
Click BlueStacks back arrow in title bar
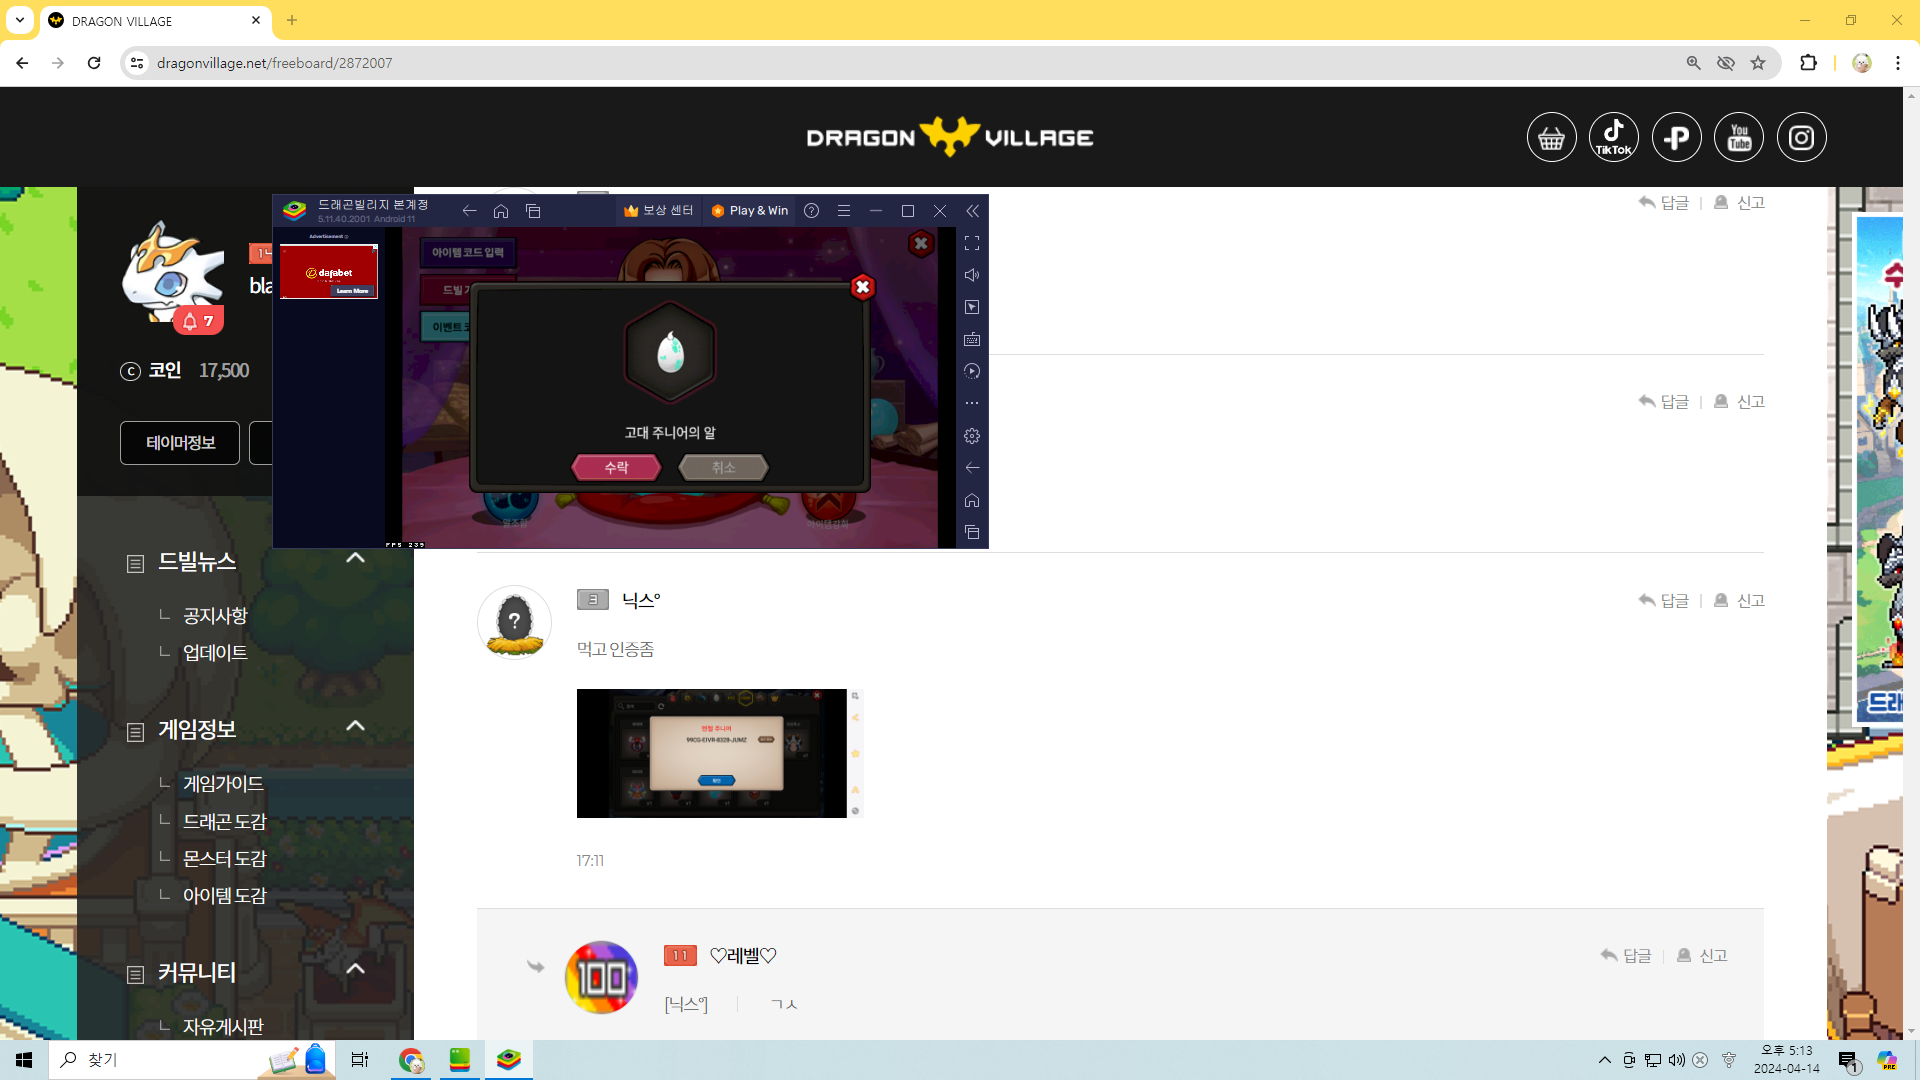pyautogui.click(x=469, y=211)
